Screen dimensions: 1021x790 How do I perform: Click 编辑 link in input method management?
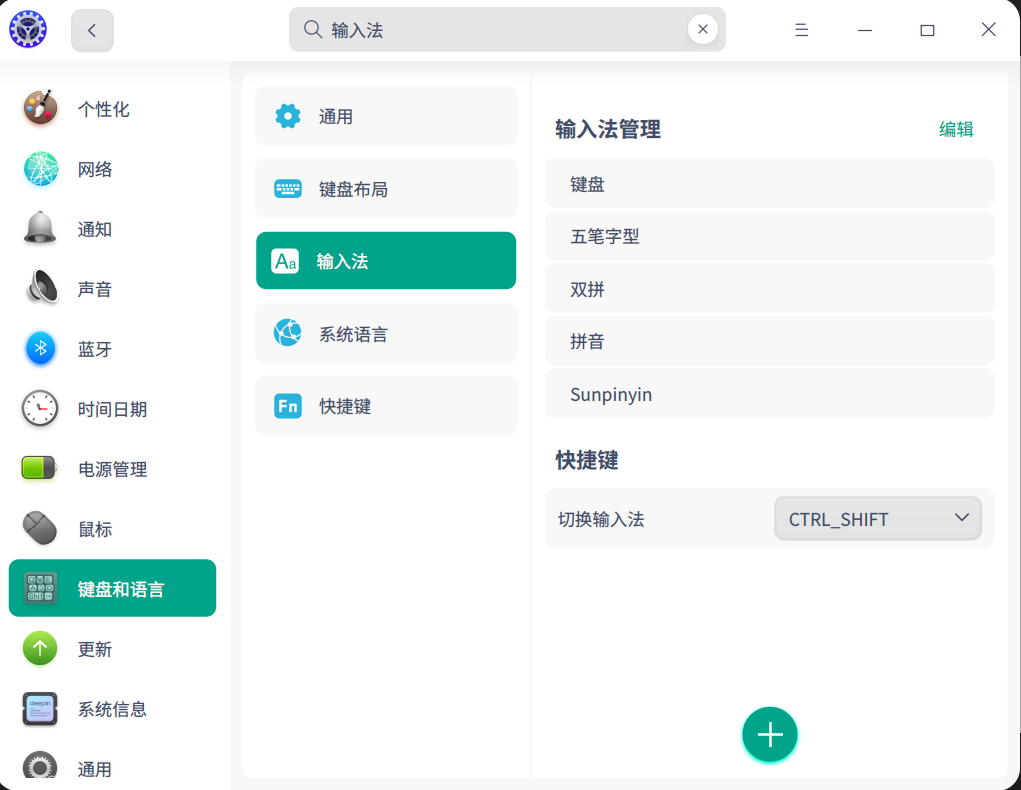(955, 129)
